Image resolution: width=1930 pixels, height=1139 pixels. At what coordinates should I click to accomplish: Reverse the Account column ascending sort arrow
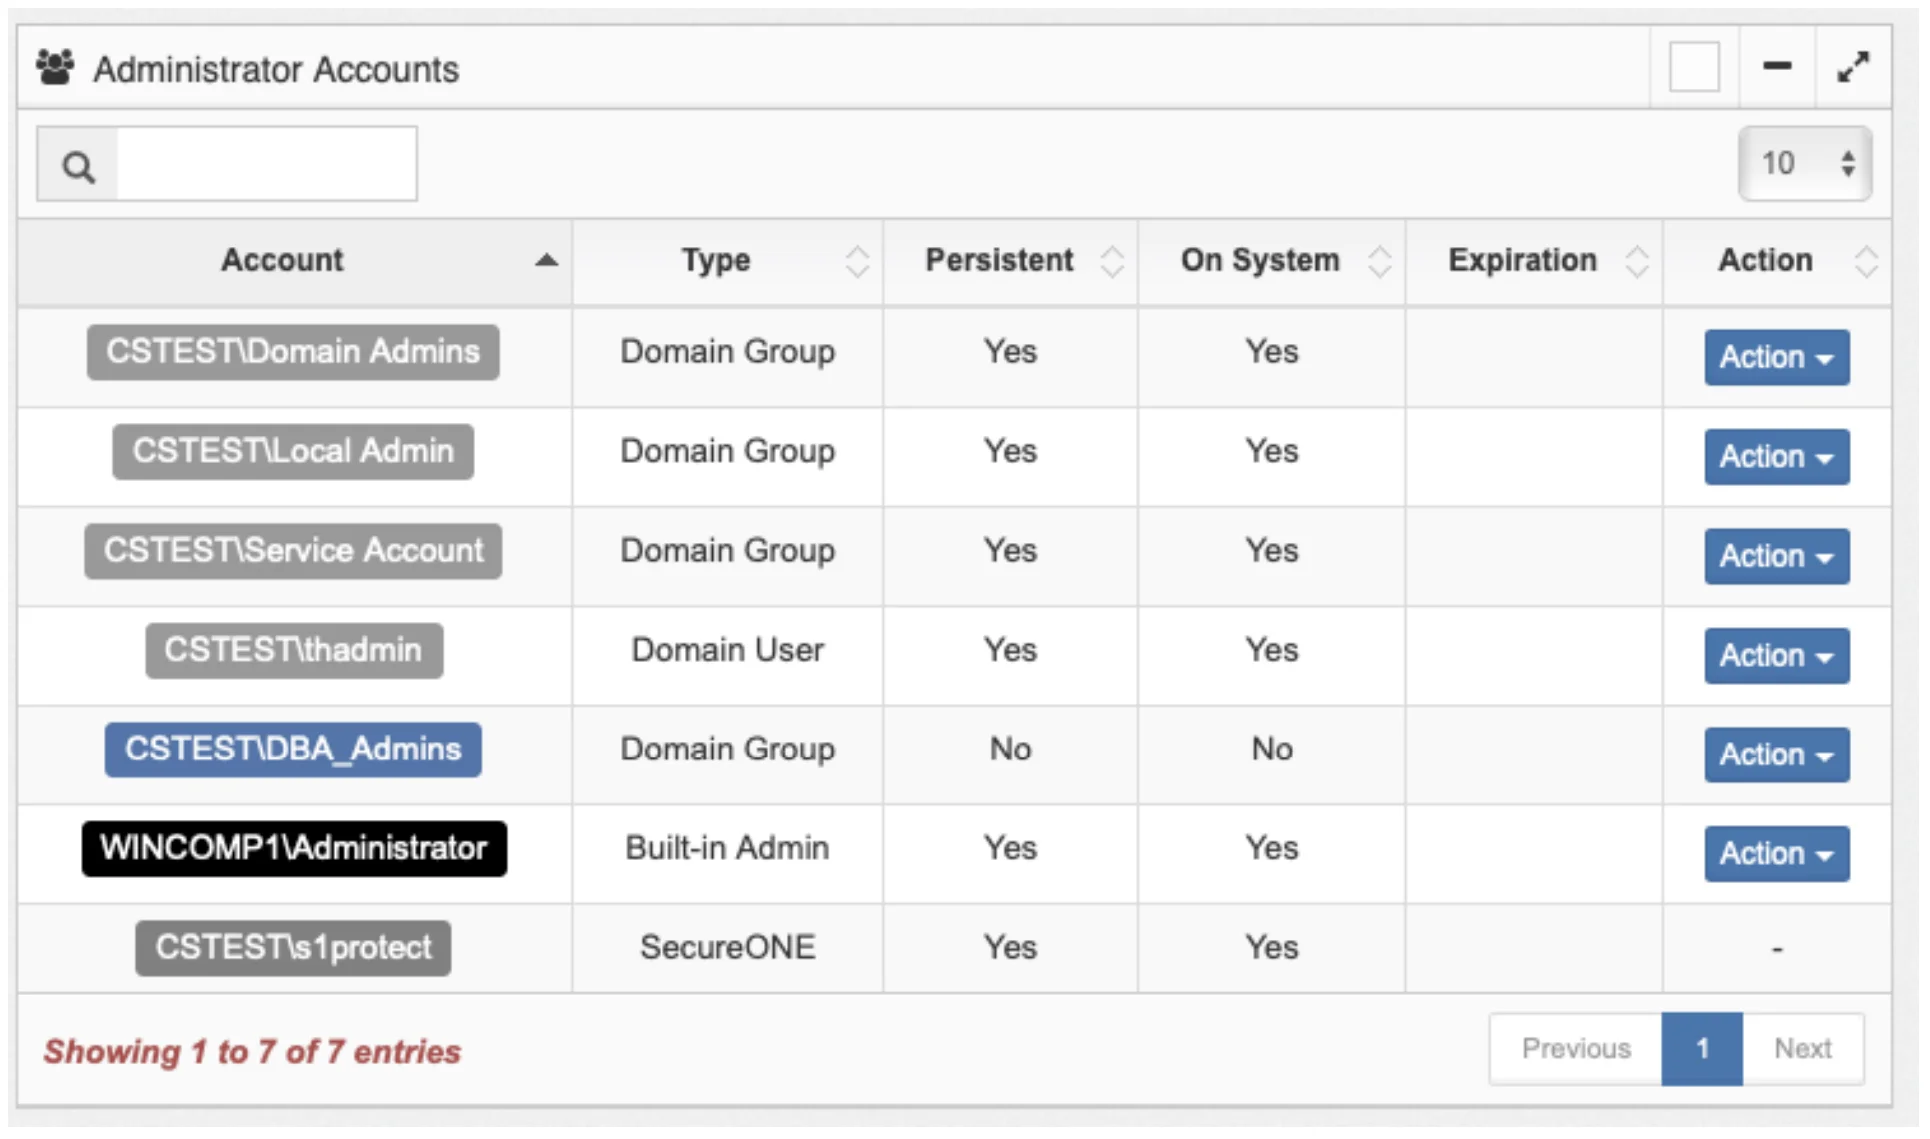coord(546,261)
